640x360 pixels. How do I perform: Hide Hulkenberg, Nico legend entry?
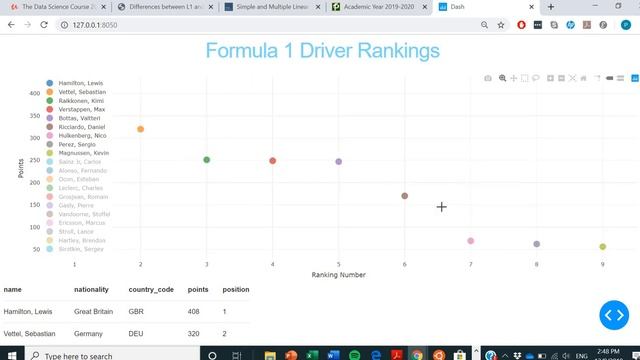click(x=76, y=136)
